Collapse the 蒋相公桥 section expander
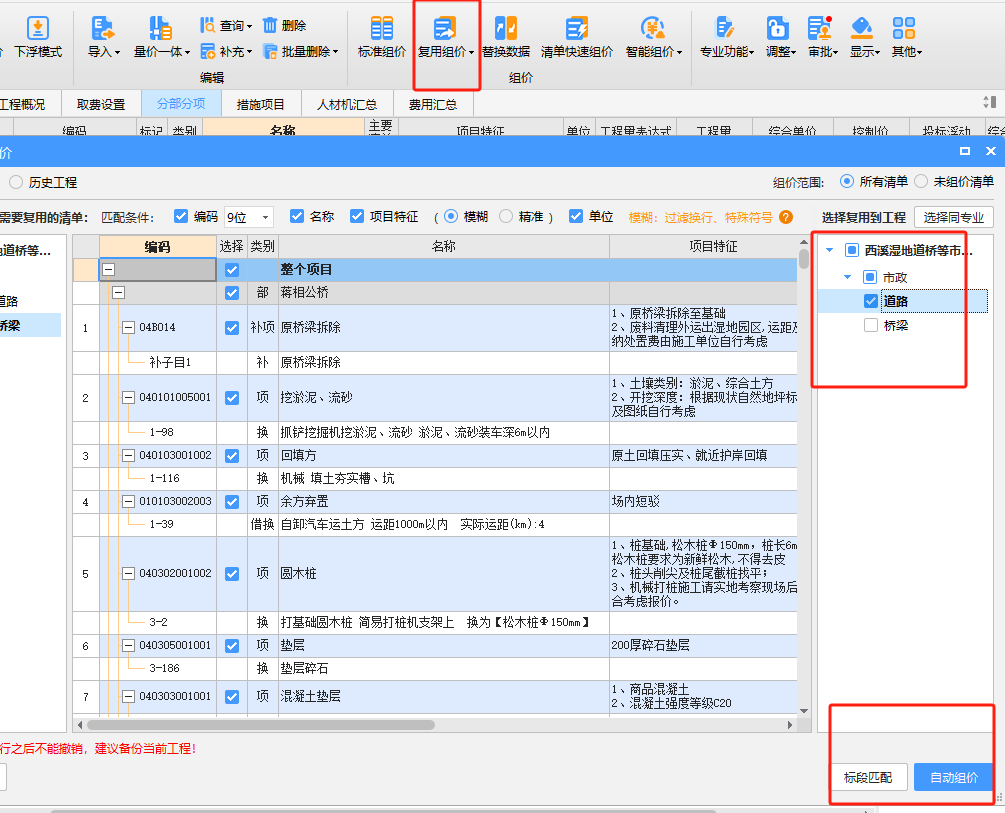The height and width of the screenshot is (813, 1005). pos(119,292)
